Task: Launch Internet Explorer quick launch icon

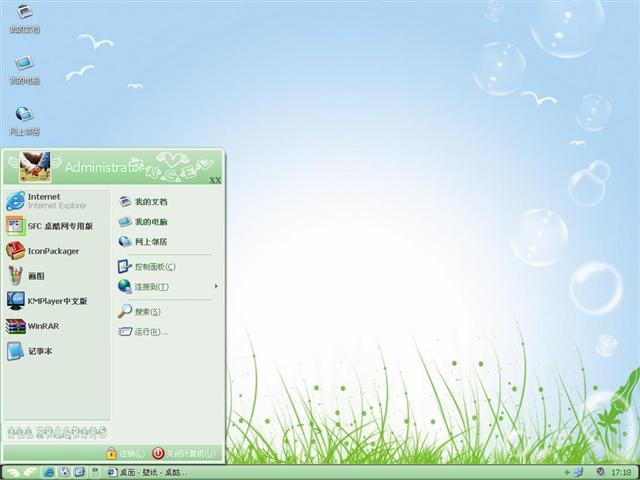Action: [49, 472]
